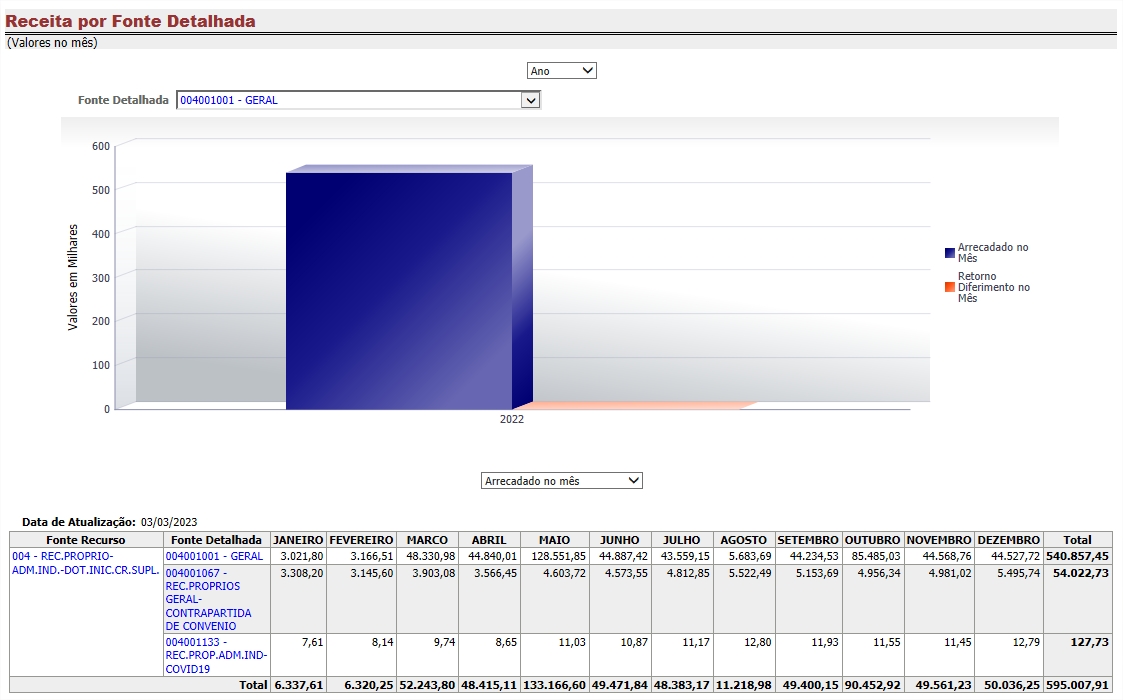Screen dimensions: 1123x700
Task: Click the blue Arrecadado no Mês legend swatch
Action: 950,253
